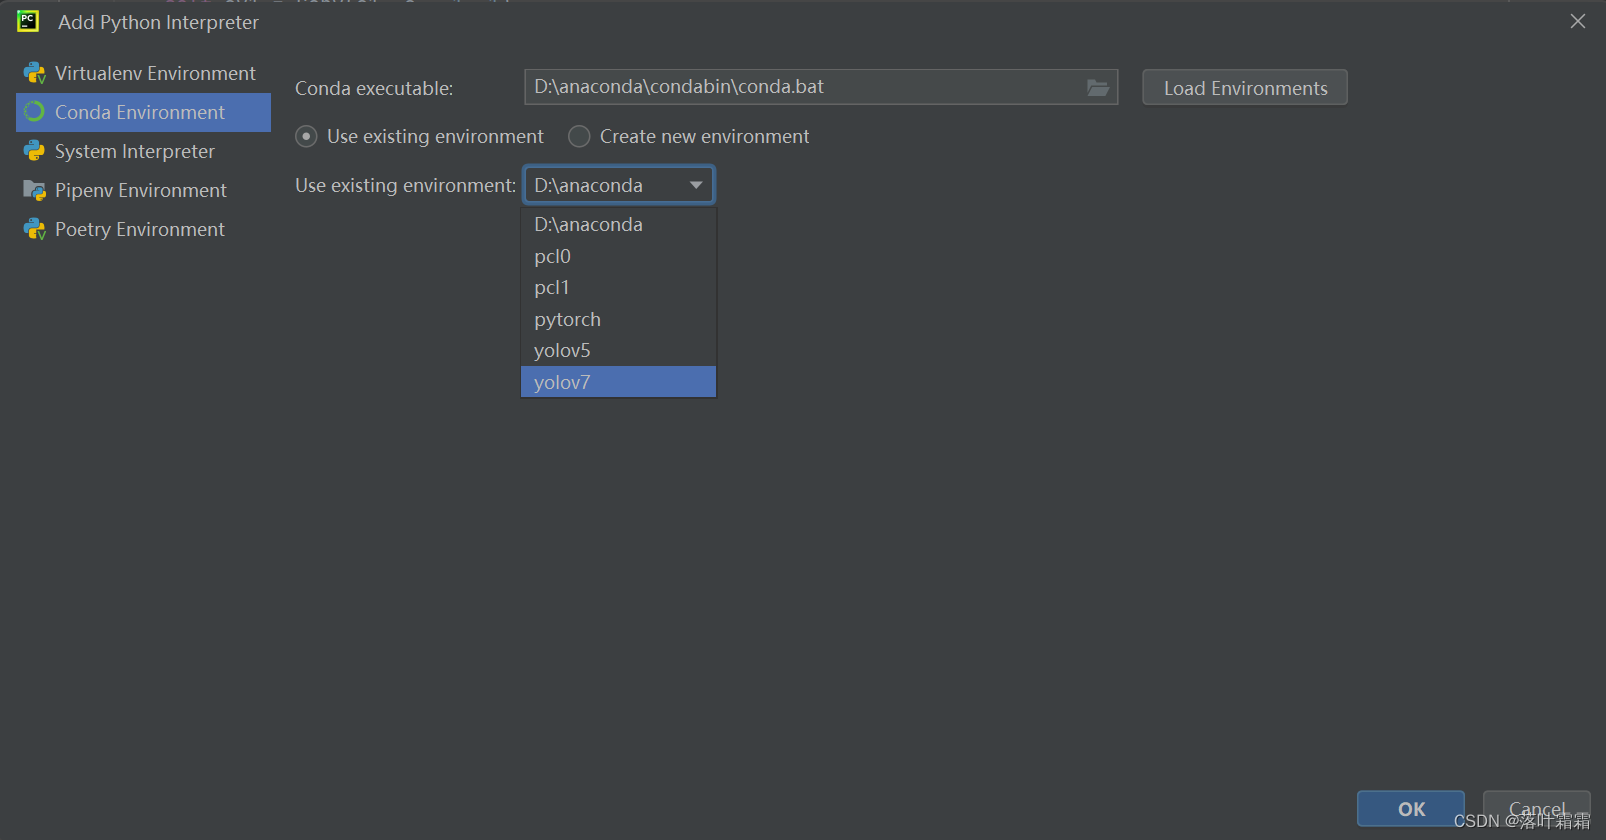Switch to System Interpreter section
This screenshot has height=840, width=1606.
143,151
